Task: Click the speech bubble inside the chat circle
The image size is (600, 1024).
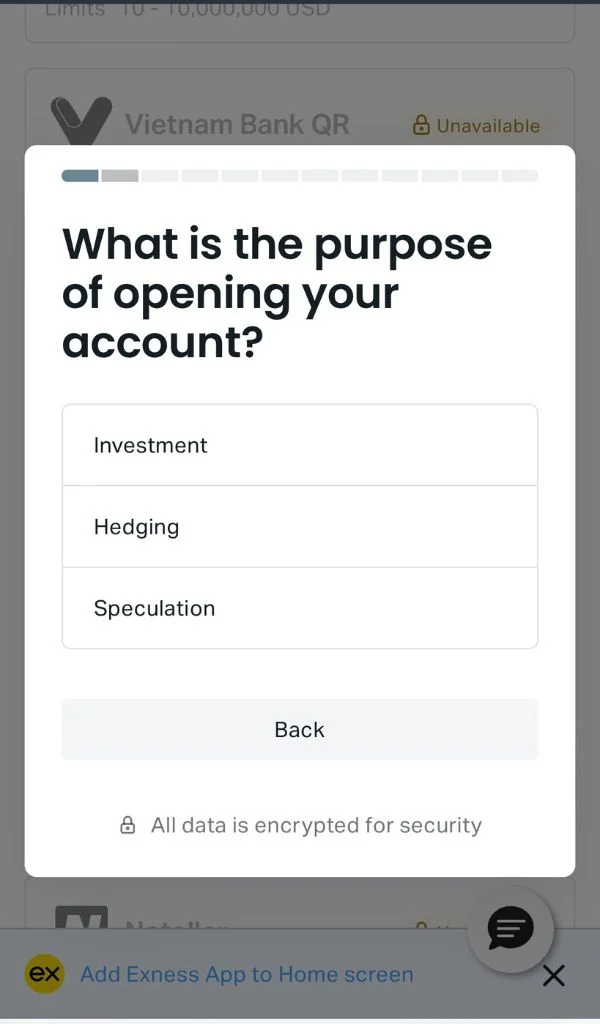Action: [x=511, y=928]
